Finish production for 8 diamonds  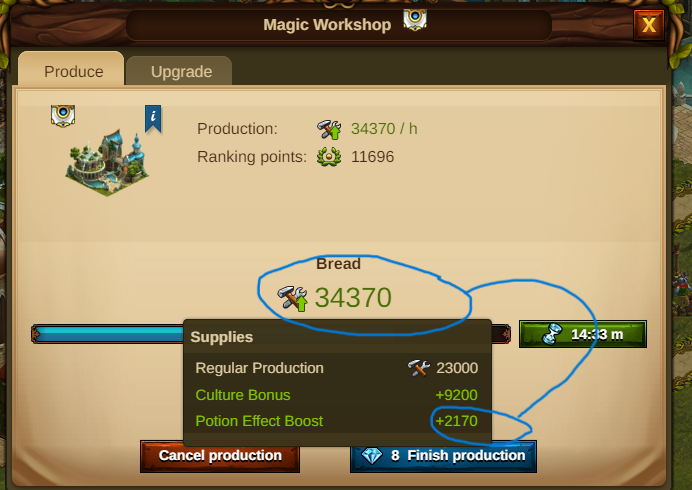[x=444, y=456]
